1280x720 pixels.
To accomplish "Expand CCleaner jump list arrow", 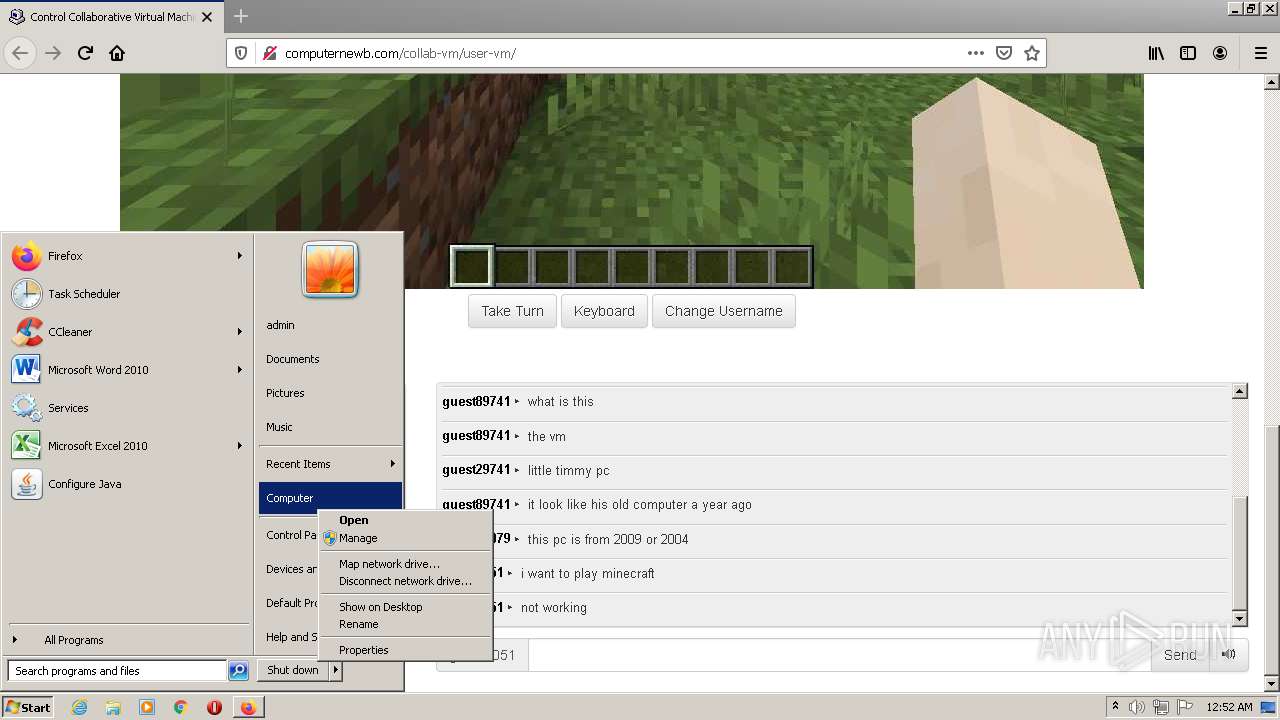I will [x=240, y=332].
